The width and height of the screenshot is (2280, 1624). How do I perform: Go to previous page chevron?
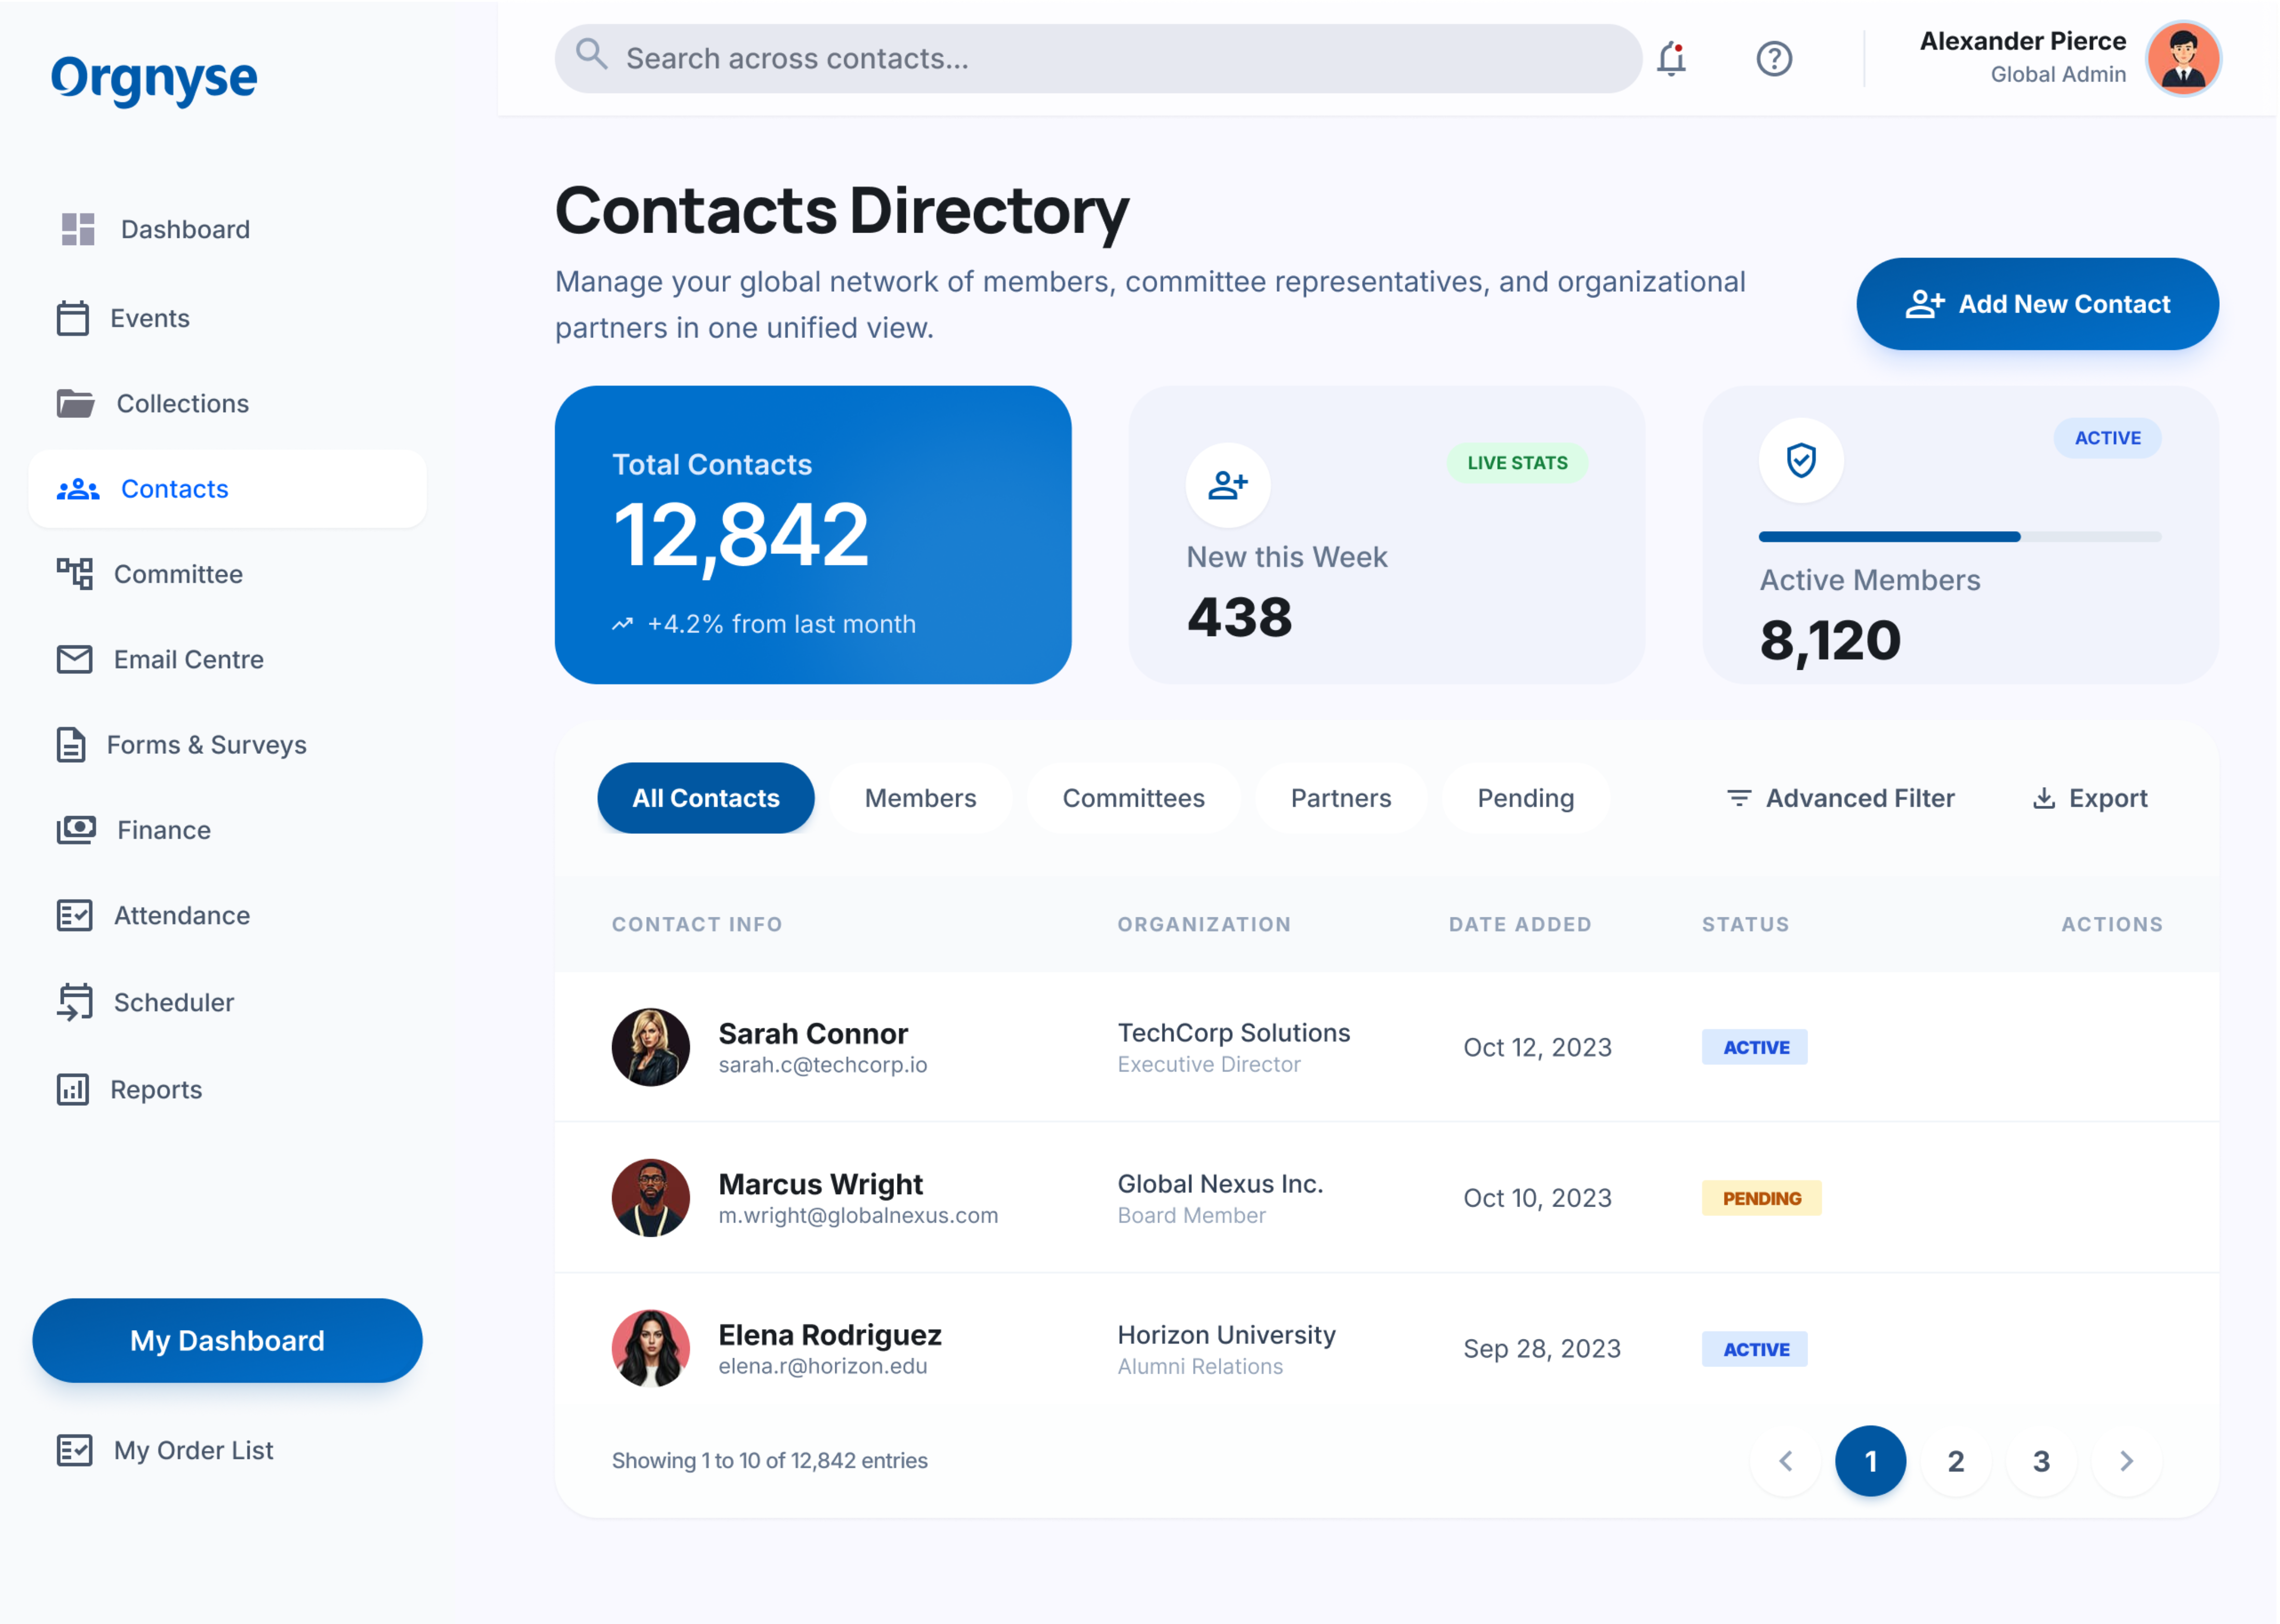(1785, 1461)
